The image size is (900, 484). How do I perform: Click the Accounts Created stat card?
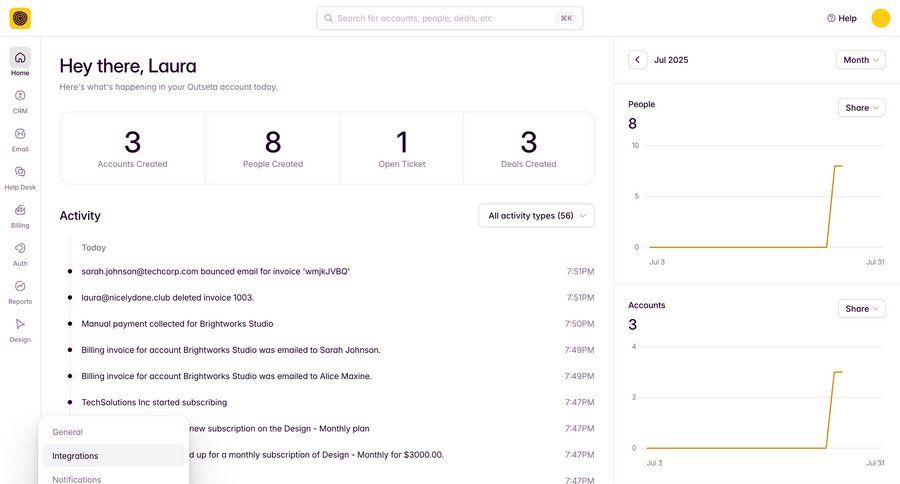pyautogui.click(x=133, y=148)
